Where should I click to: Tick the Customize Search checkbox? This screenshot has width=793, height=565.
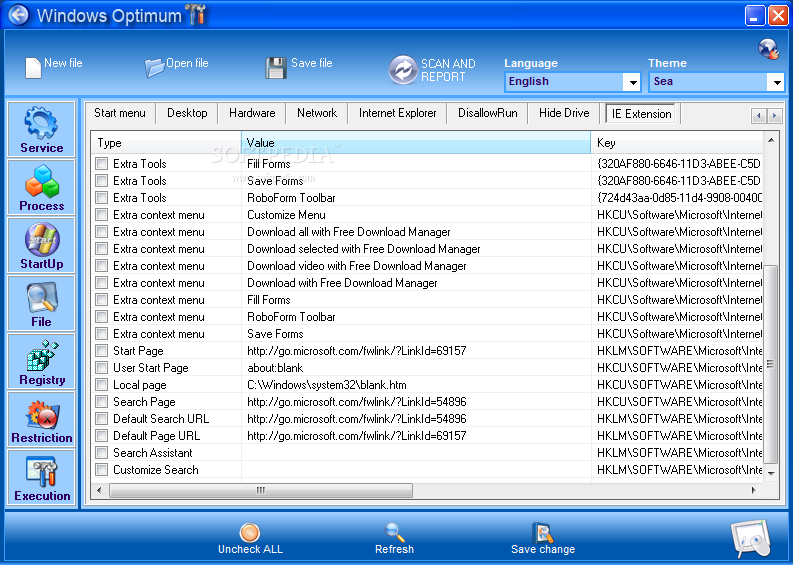102,469
